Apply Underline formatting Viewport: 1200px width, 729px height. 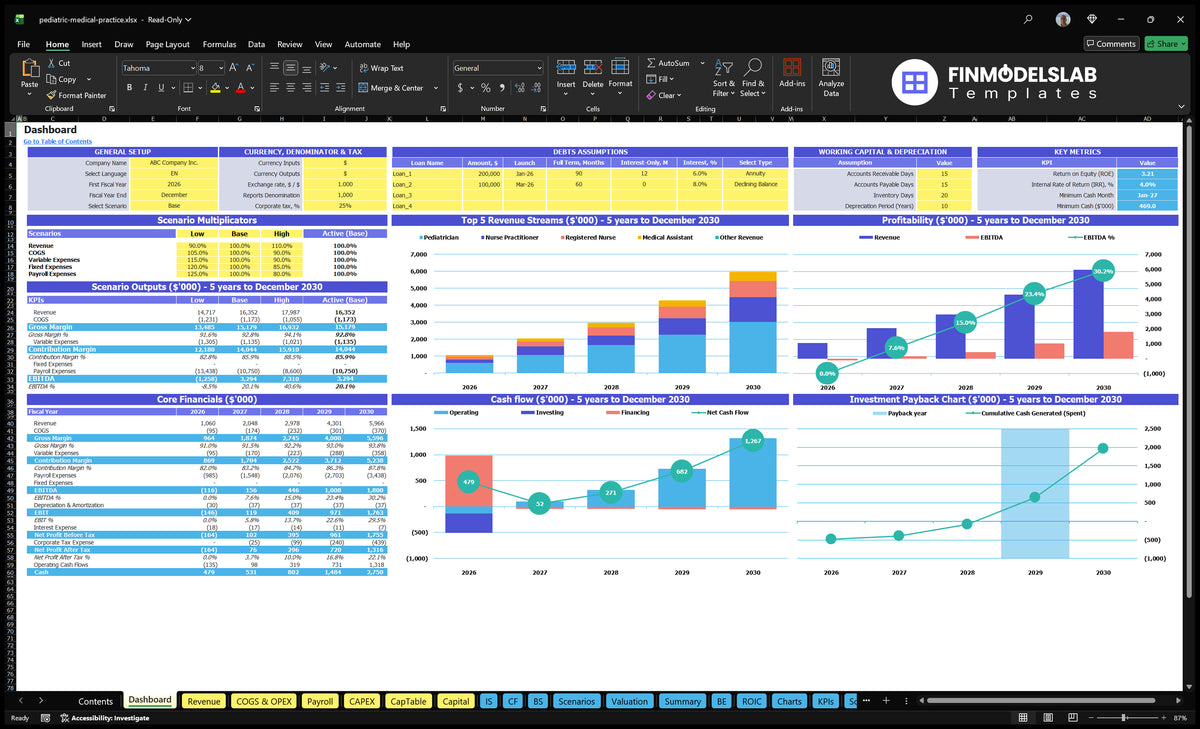(x=161, y=87)
